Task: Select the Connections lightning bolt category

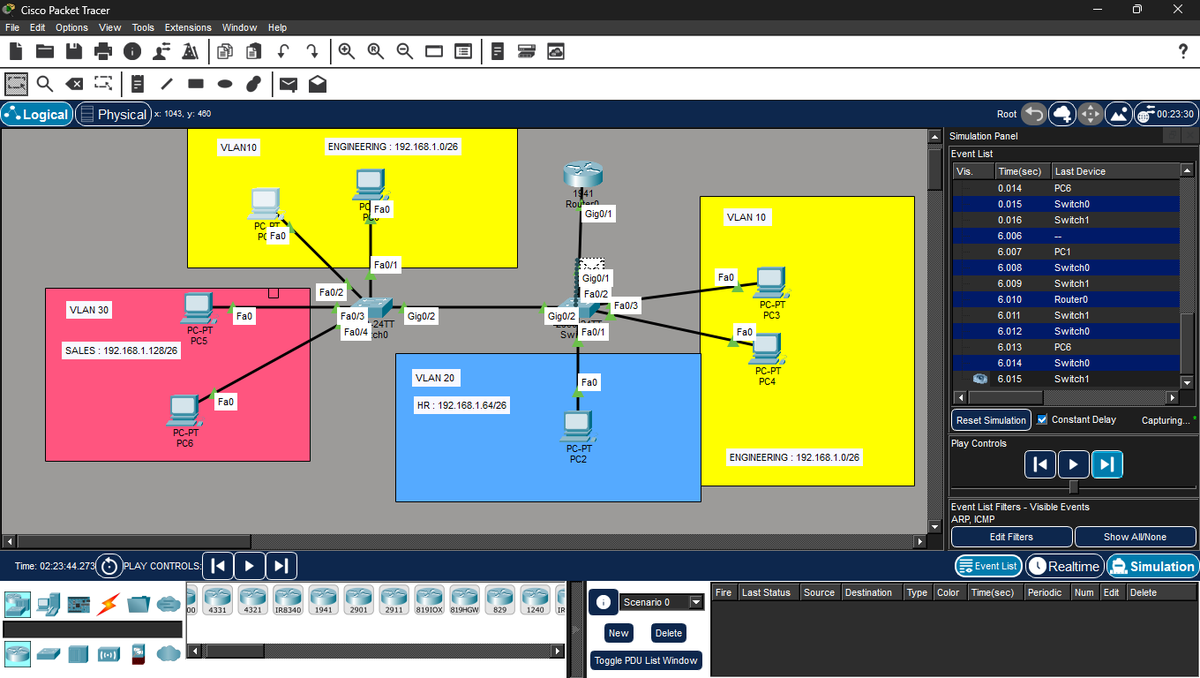Action: pos(107,605)
